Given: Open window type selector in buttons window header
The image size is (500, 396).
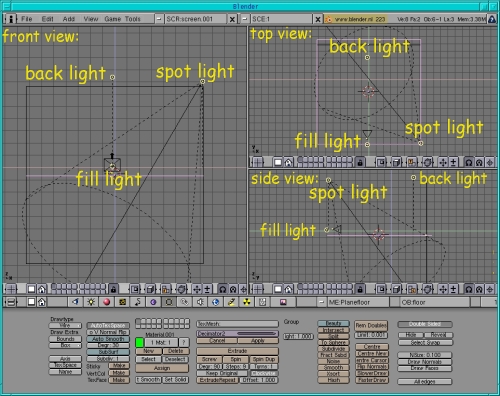Looking at the screenshot, I should coord(11,302).
